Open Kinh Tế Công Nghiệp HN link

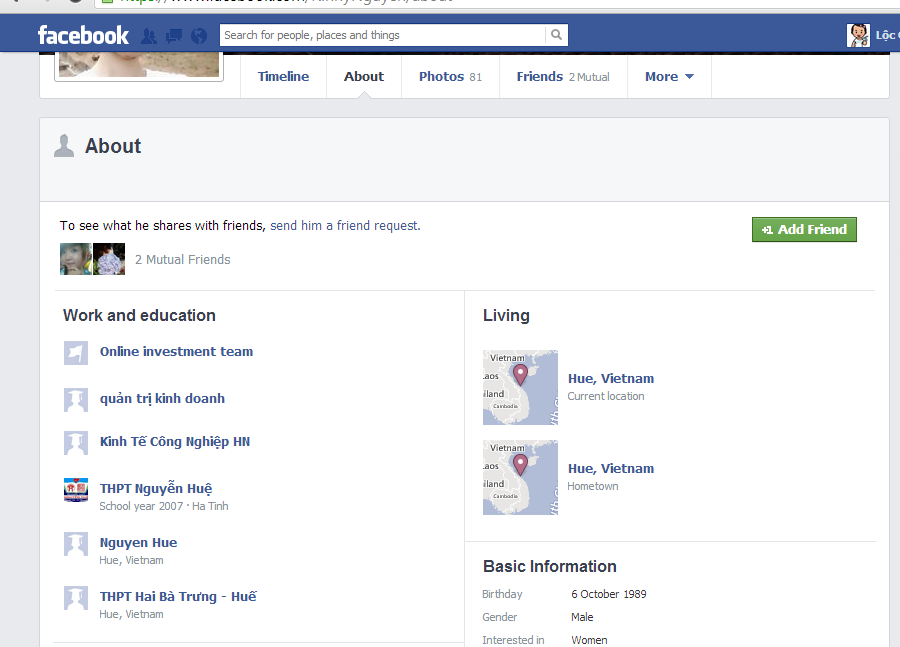coord(175,441)
